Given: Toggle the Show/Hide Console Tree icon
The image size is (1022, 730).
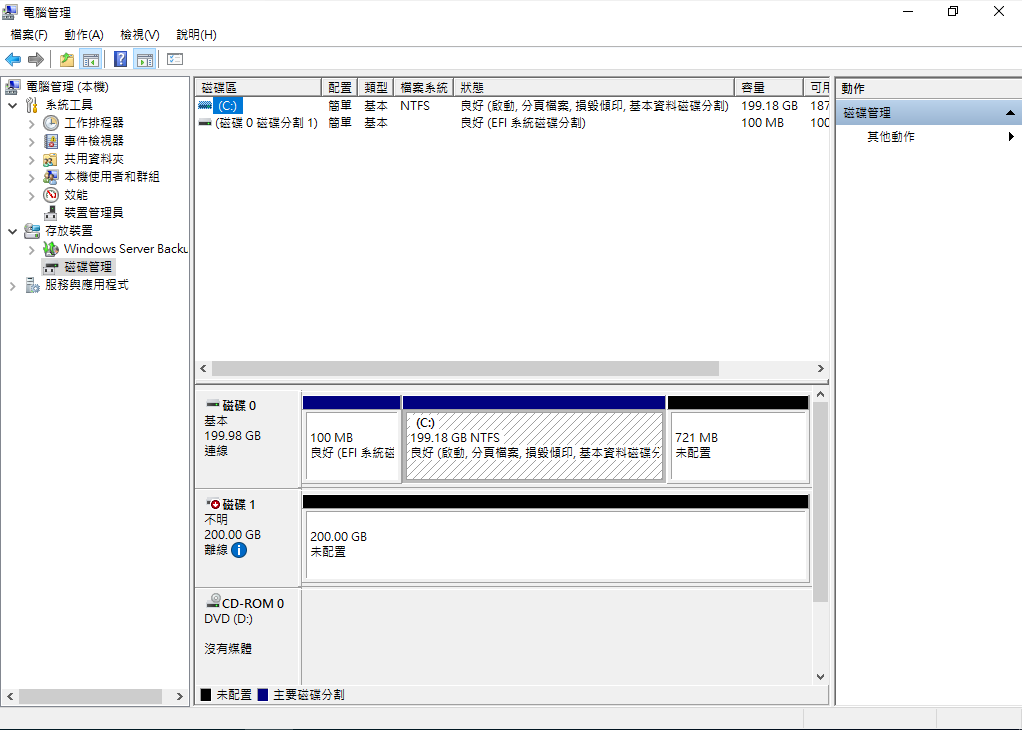Looking at the screenshot, I should pyautogui.click(x=90, y=59).
